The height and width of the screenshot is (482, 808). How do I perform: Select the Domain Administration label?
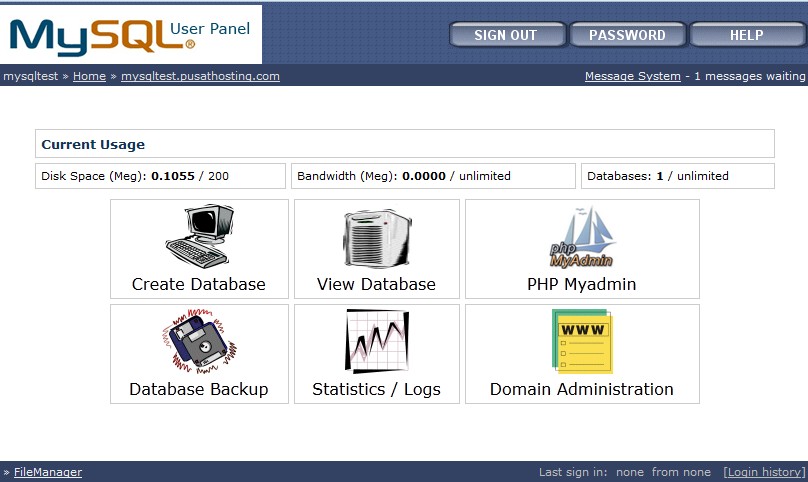(x=581, y=389)
